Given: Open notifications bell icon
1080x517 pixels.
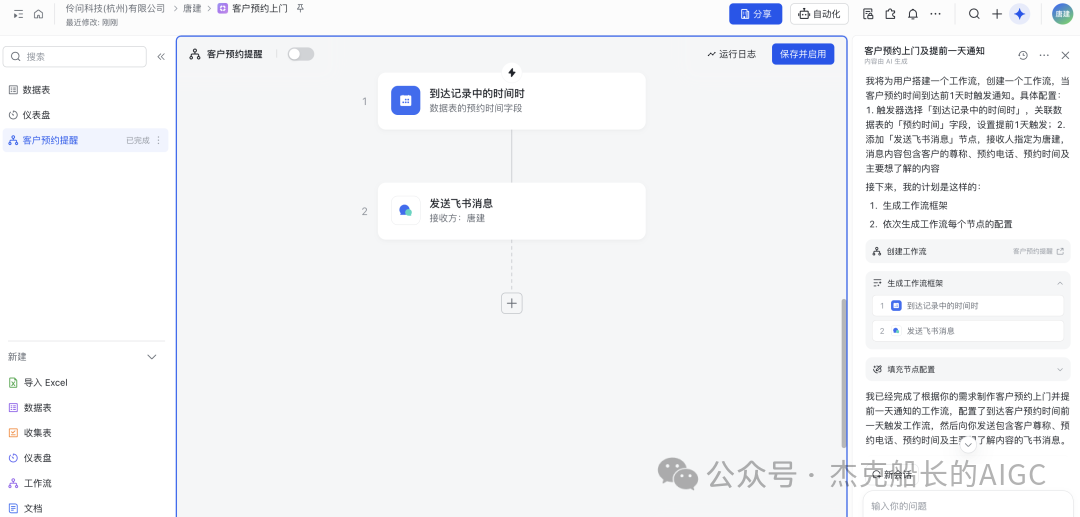Looking at the screenshot, I should (913, 14).
